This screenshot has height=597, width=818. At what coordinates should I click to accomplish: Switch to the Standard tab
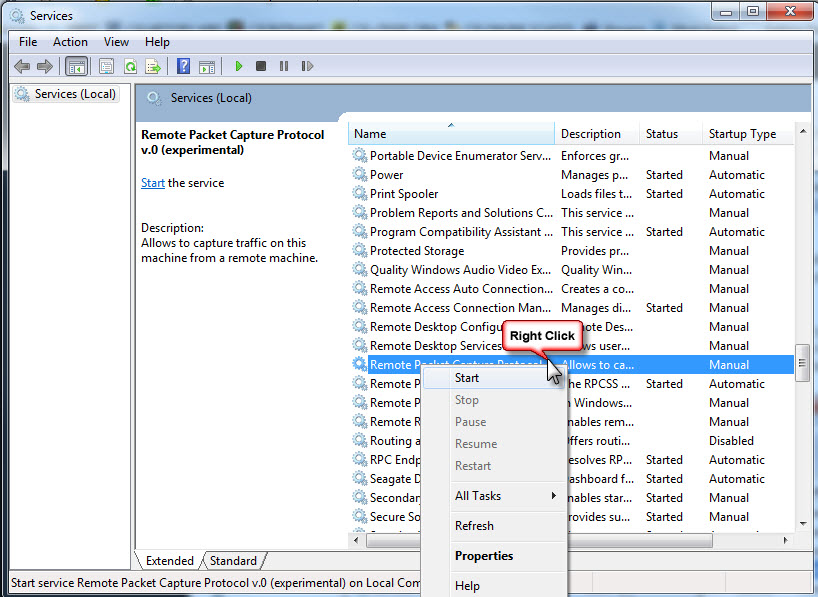pyautogui.click(x=233, y=561)
